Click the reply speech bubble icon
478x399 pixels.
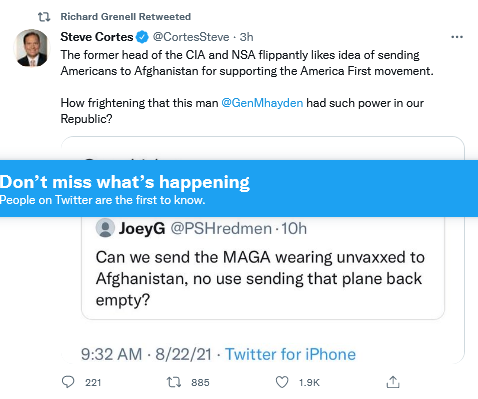coord(68,382)
